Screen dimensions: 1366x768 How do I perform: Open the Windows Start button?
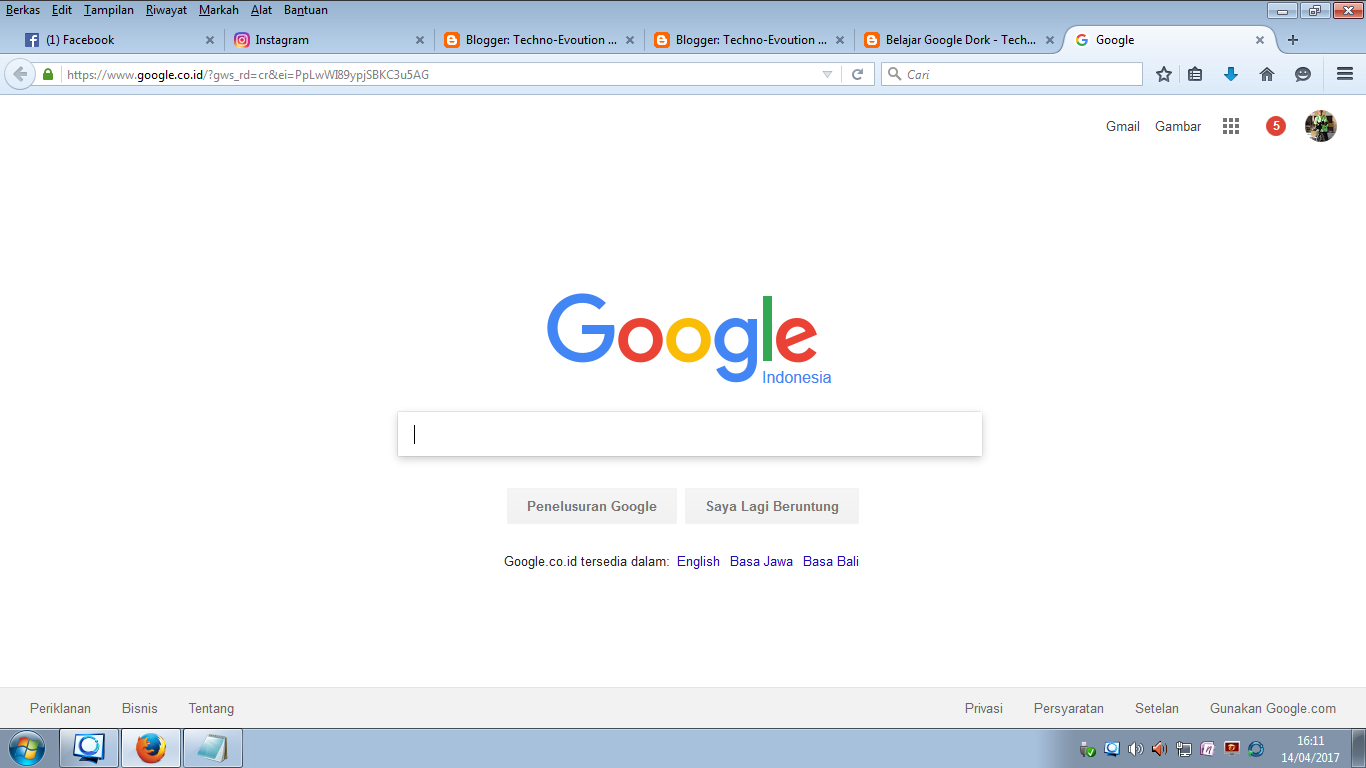(25, 747)
